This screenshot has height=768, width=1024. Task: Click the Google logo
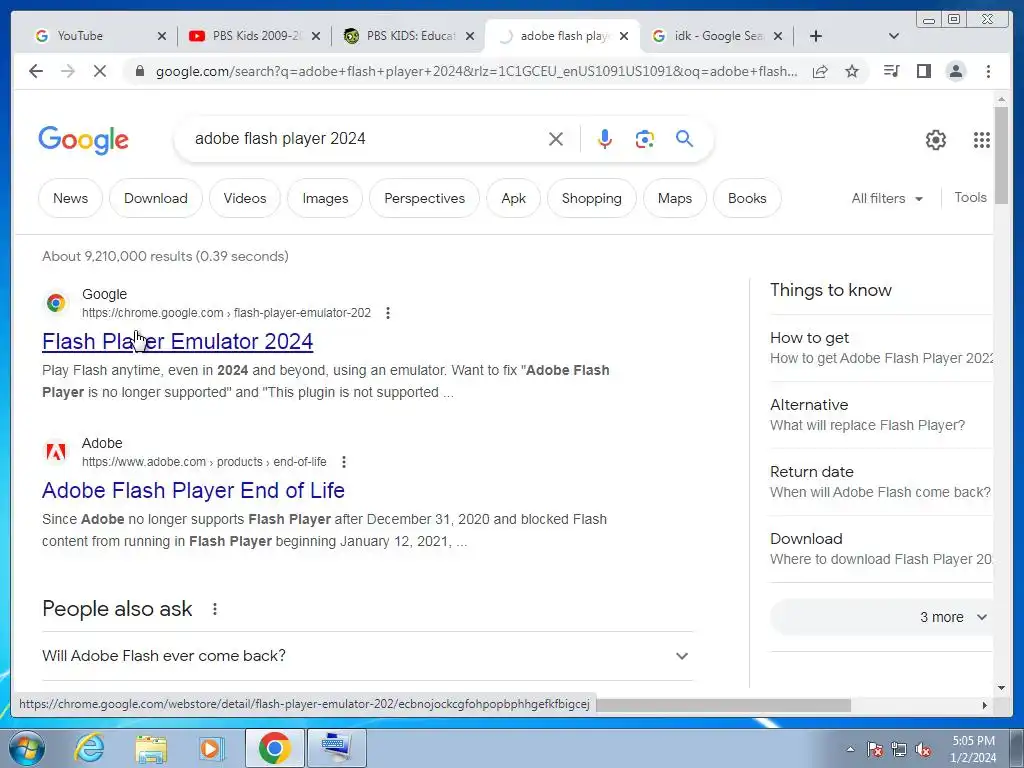84,140
